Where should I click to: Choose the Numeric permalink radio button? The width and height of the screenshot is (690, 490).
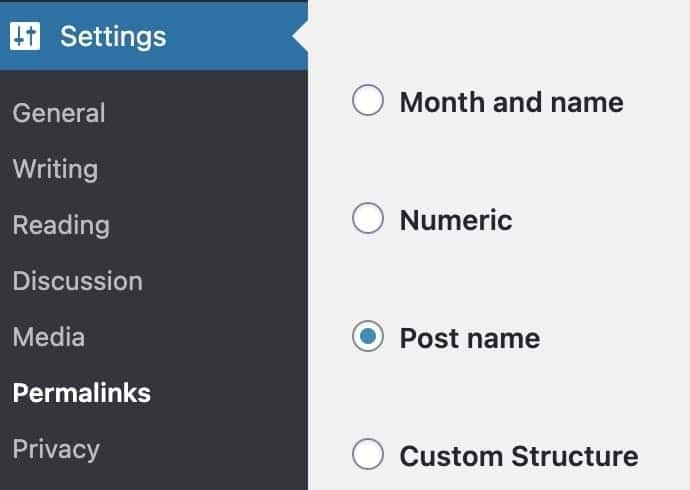pyautogui.click(x=368, y=218)
